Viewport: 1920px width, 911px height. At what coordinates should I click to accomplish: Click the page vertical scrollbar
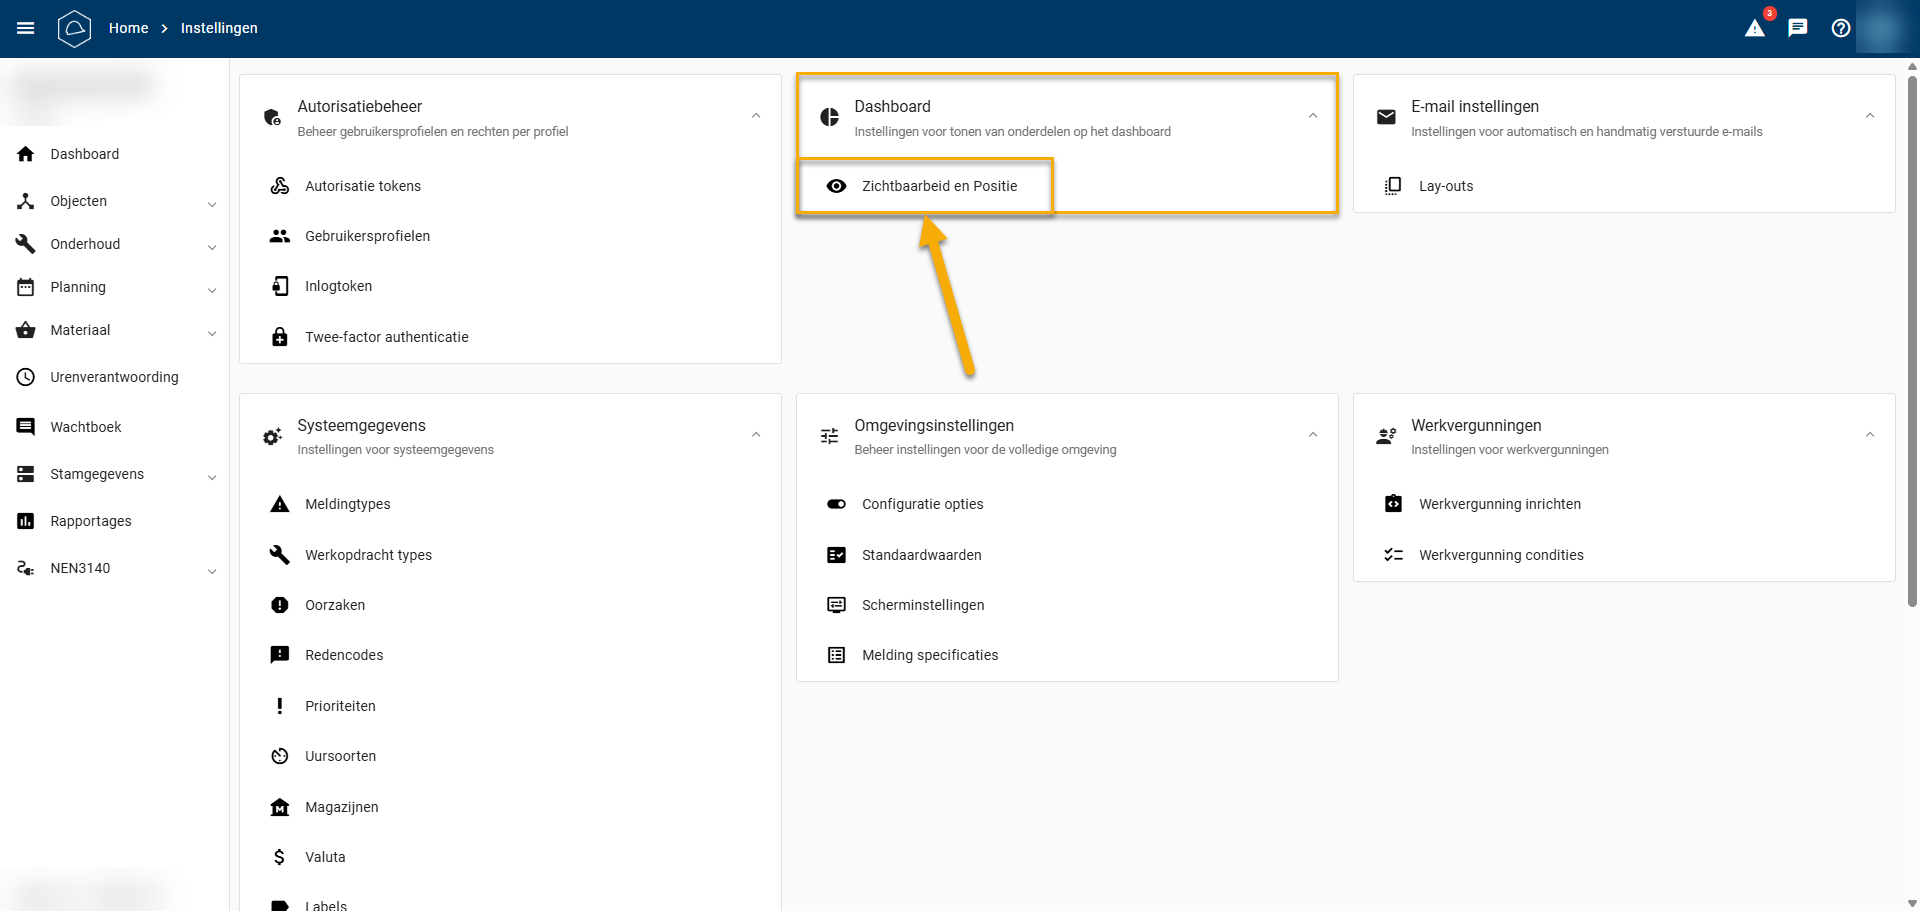point(1911,350)
